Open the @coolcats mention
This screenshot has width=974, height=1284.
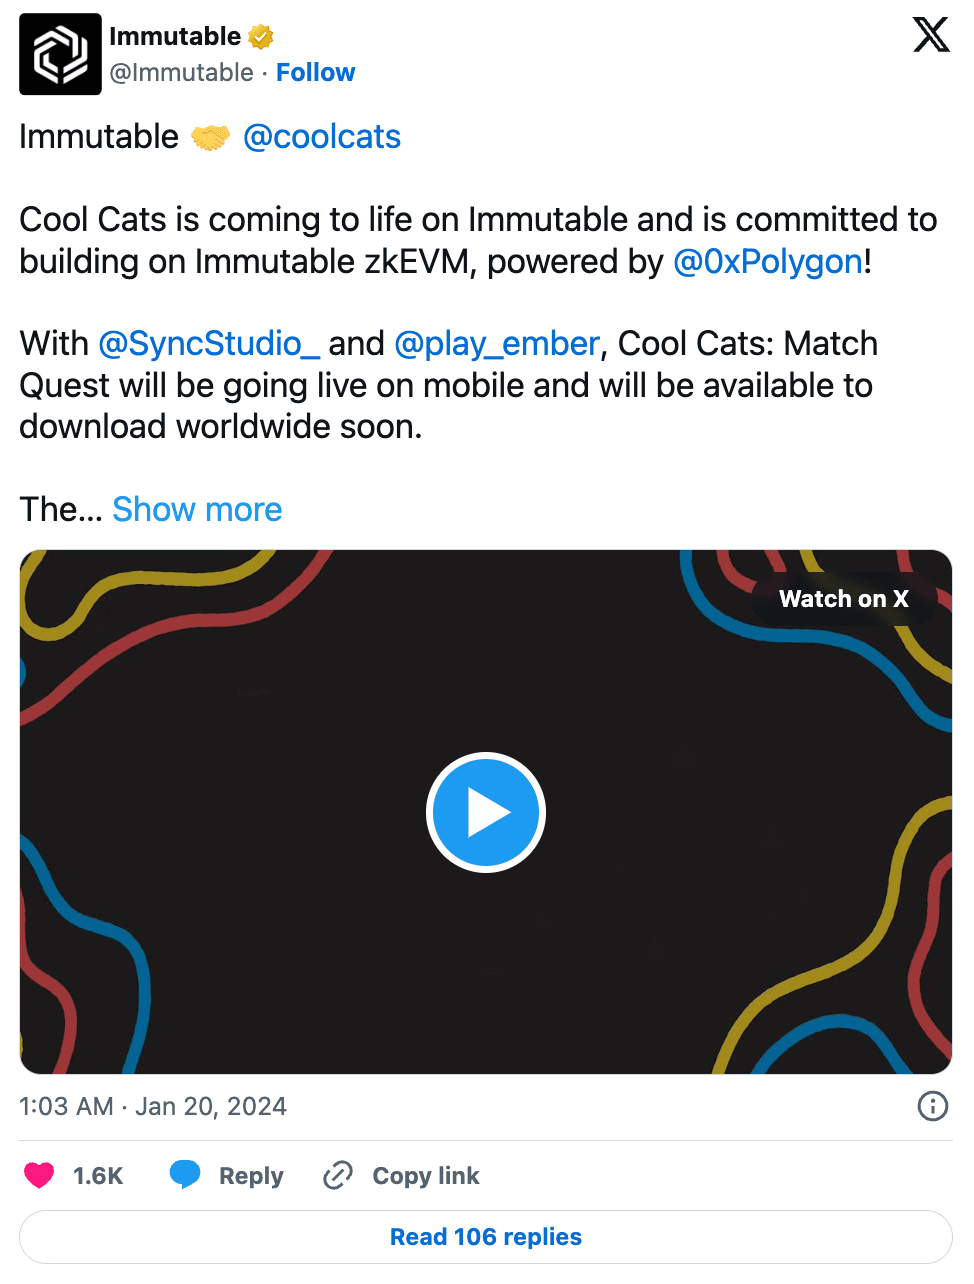tap(321, 136)
